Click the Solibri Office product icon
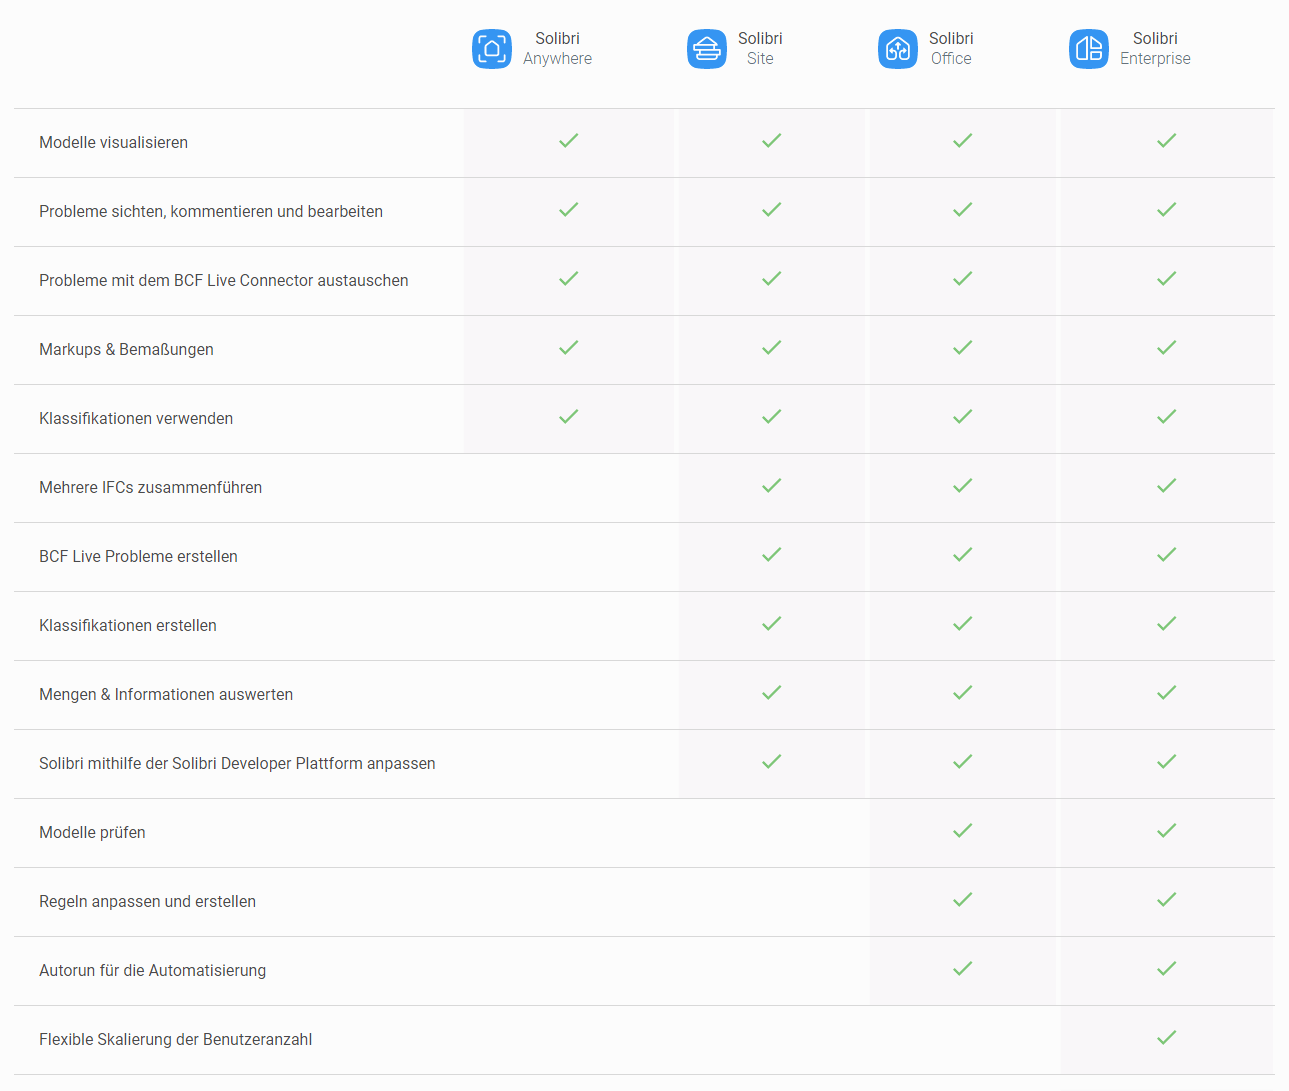 pyautogui.click(x=898, y=49)
